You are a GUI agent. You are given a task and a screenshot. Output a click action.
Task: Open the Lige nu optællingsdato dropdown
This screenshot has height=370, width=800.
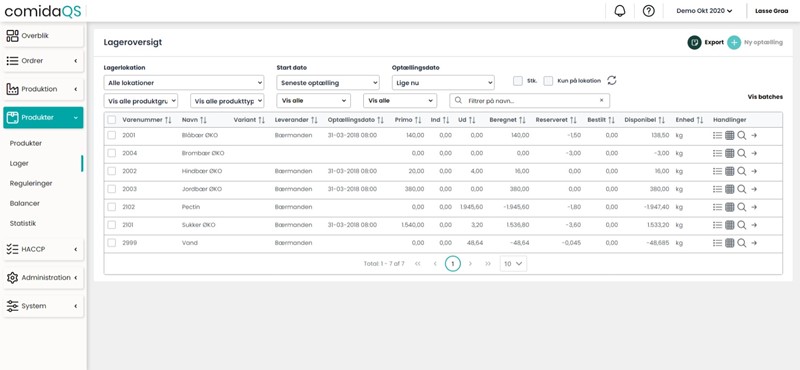pos(443,82)
